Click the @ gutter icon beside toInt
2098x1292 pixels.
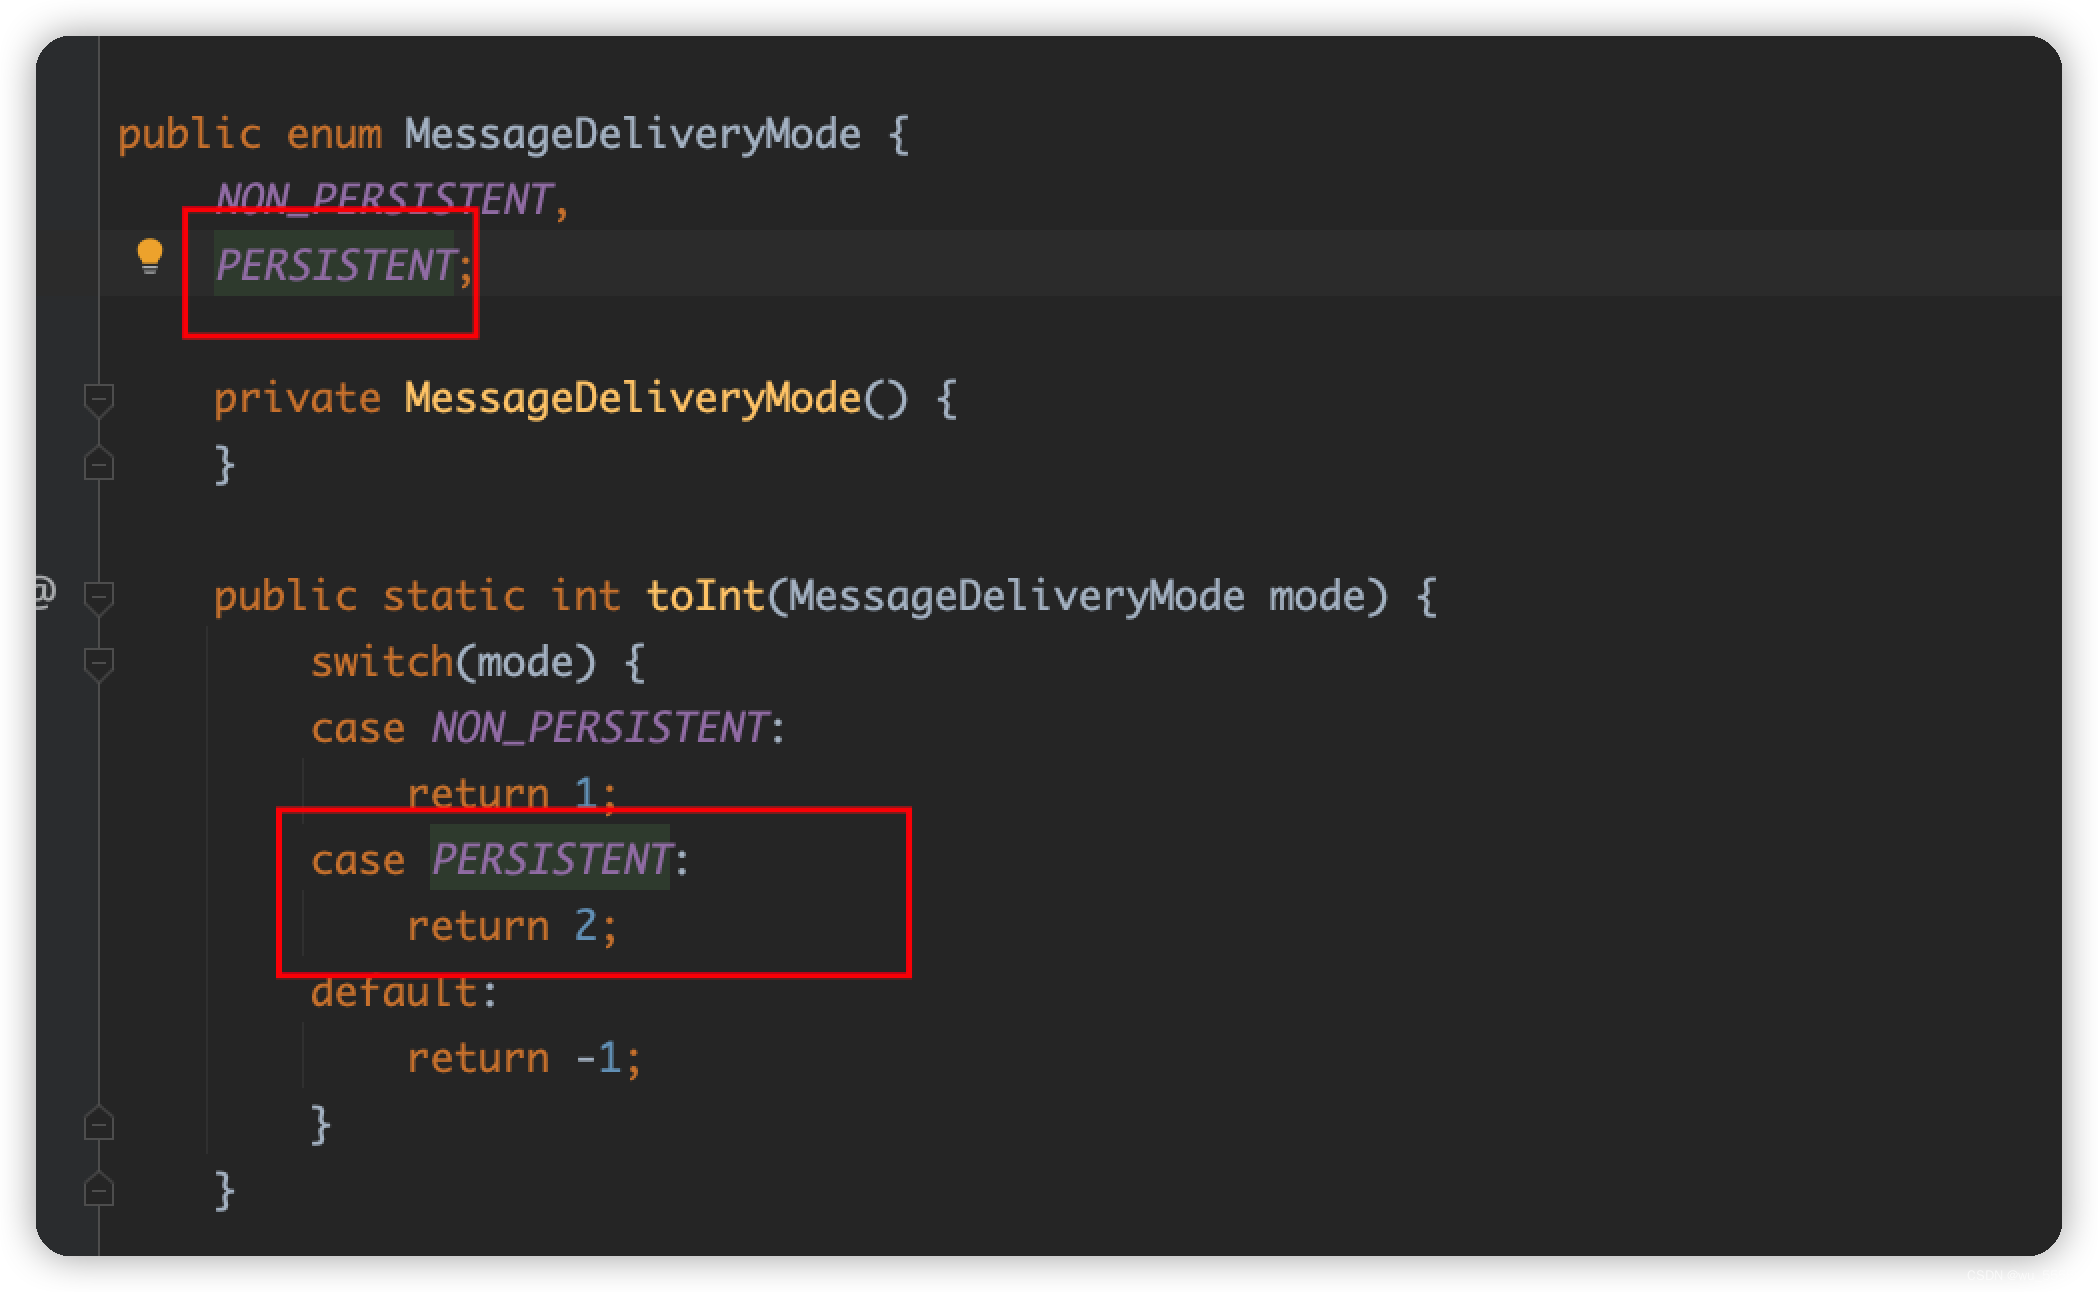44,592
